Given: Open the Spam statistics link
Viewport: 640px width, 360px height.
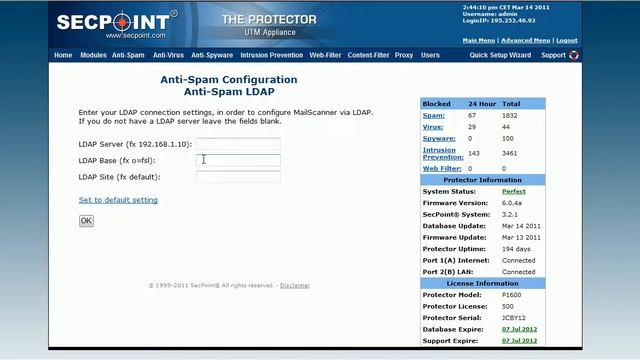Looking at the screenshot, I should (433, 116).
